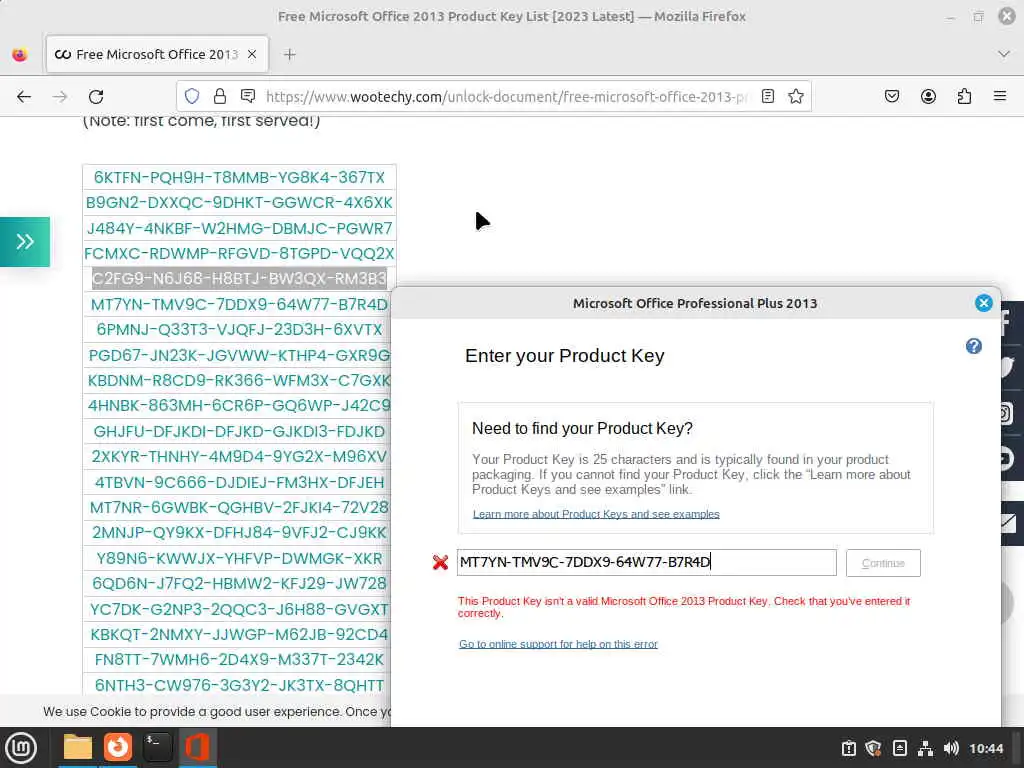
Task: Open the Firefox account icon
Action: click(x=928, y=97)
